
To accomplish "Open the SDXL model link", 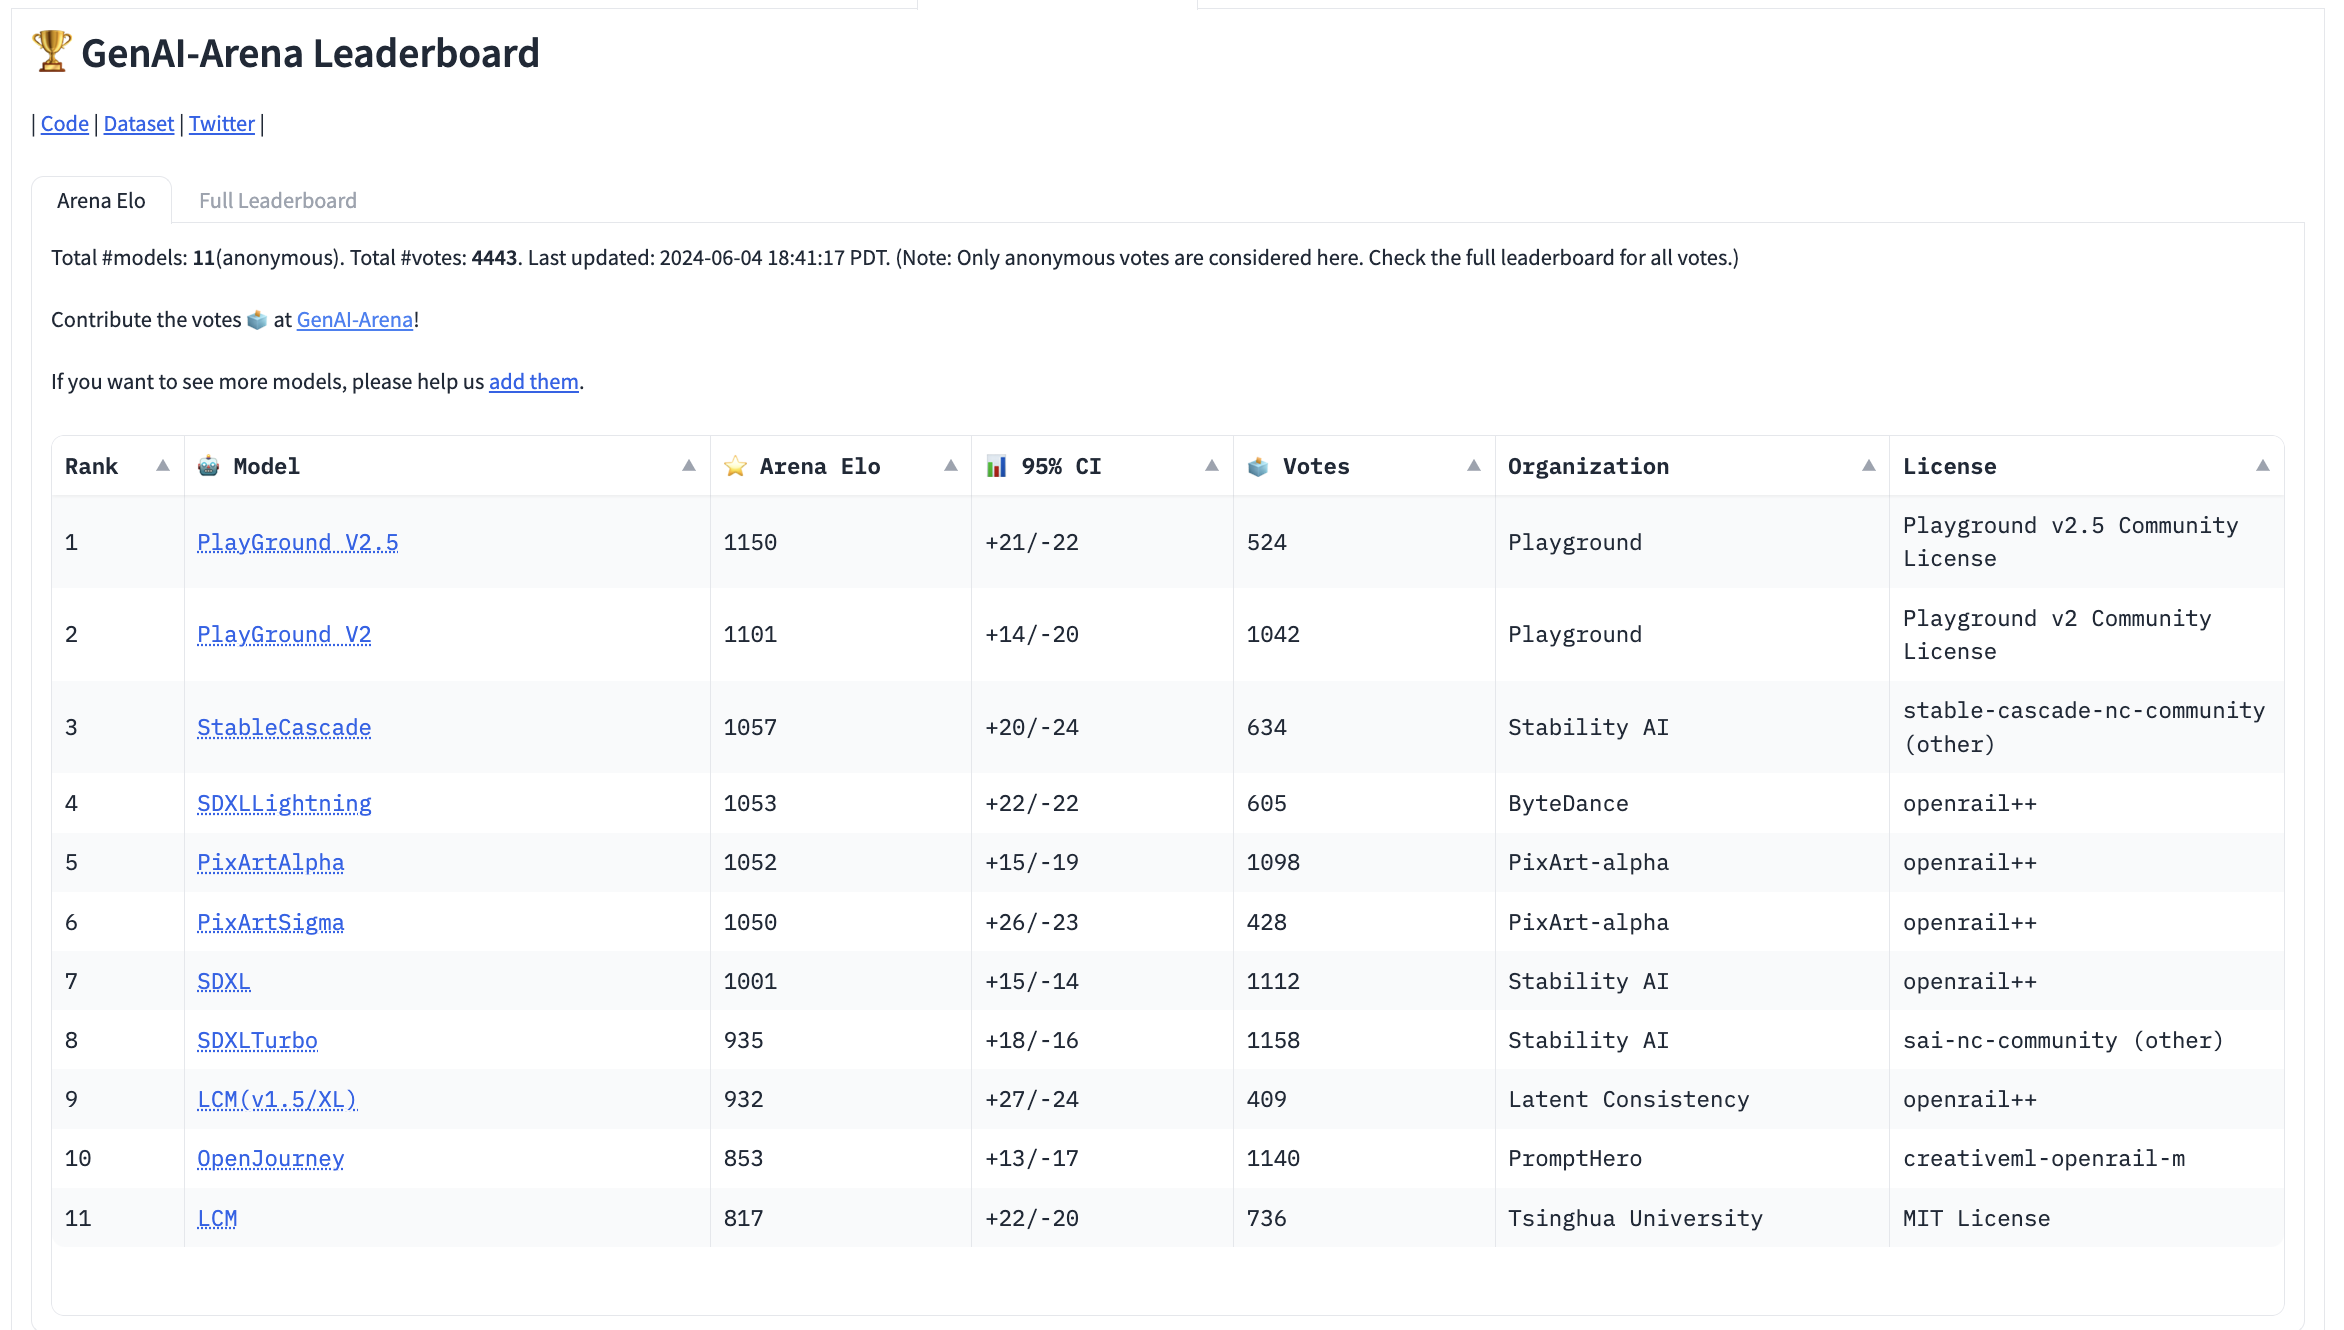I will point(224,981).
